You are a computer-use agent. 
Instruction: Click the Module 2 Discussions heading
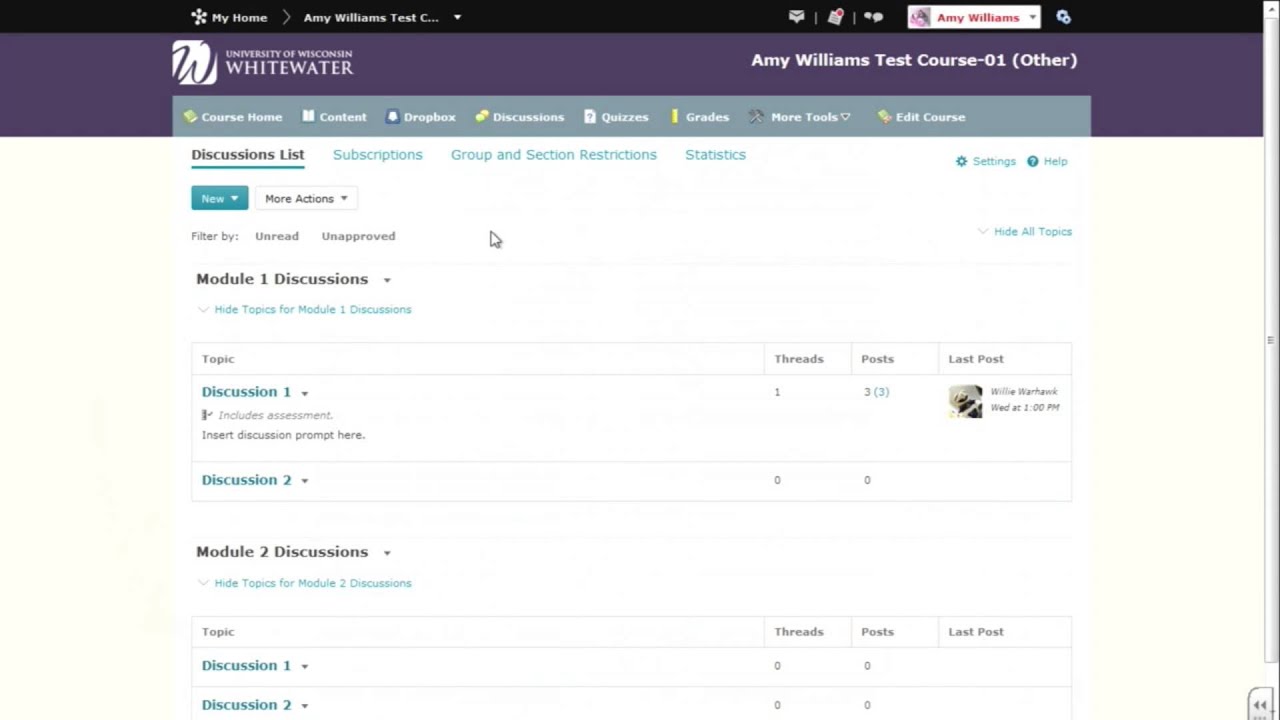[282, 552]
